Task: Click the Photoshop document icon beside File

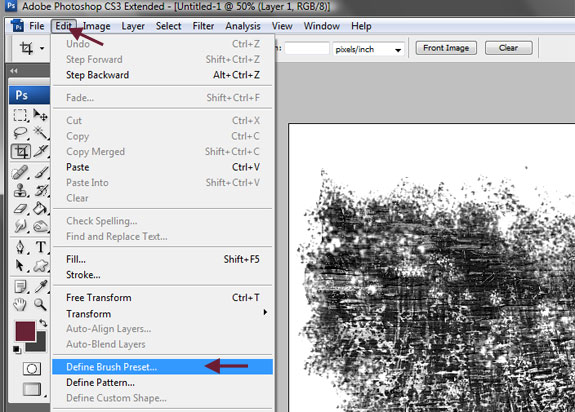Action: tap(17, 26)
